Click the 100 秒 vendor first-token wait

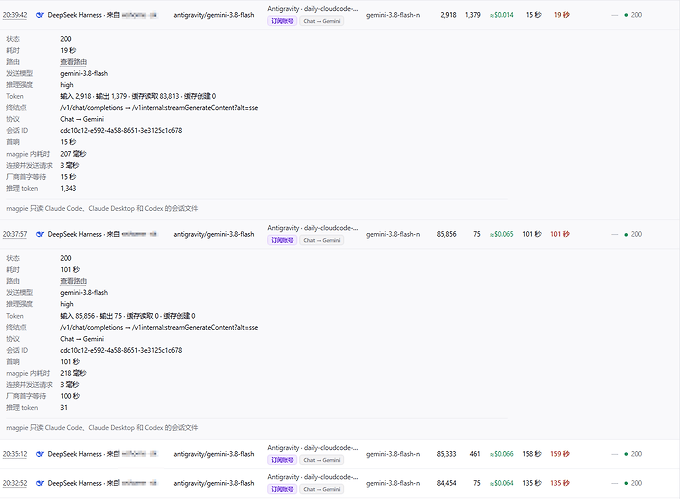[x=70, y=396]
